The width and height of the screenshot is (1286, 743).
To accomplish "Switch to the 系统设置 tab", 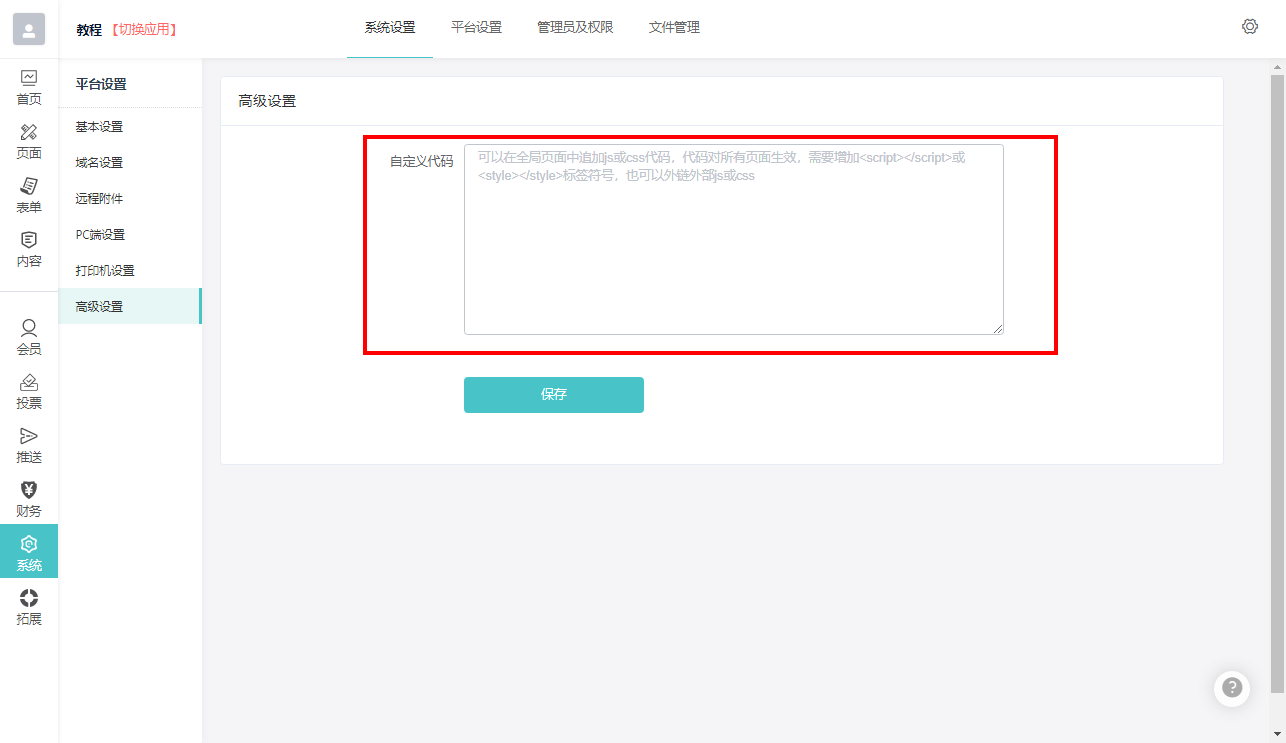I will pos(390,28).
